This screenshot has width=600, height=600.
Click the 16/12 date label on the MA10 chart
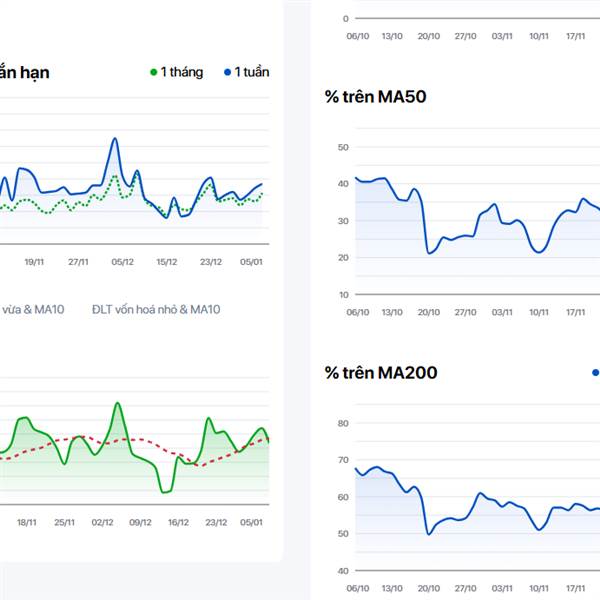[178, 522]
